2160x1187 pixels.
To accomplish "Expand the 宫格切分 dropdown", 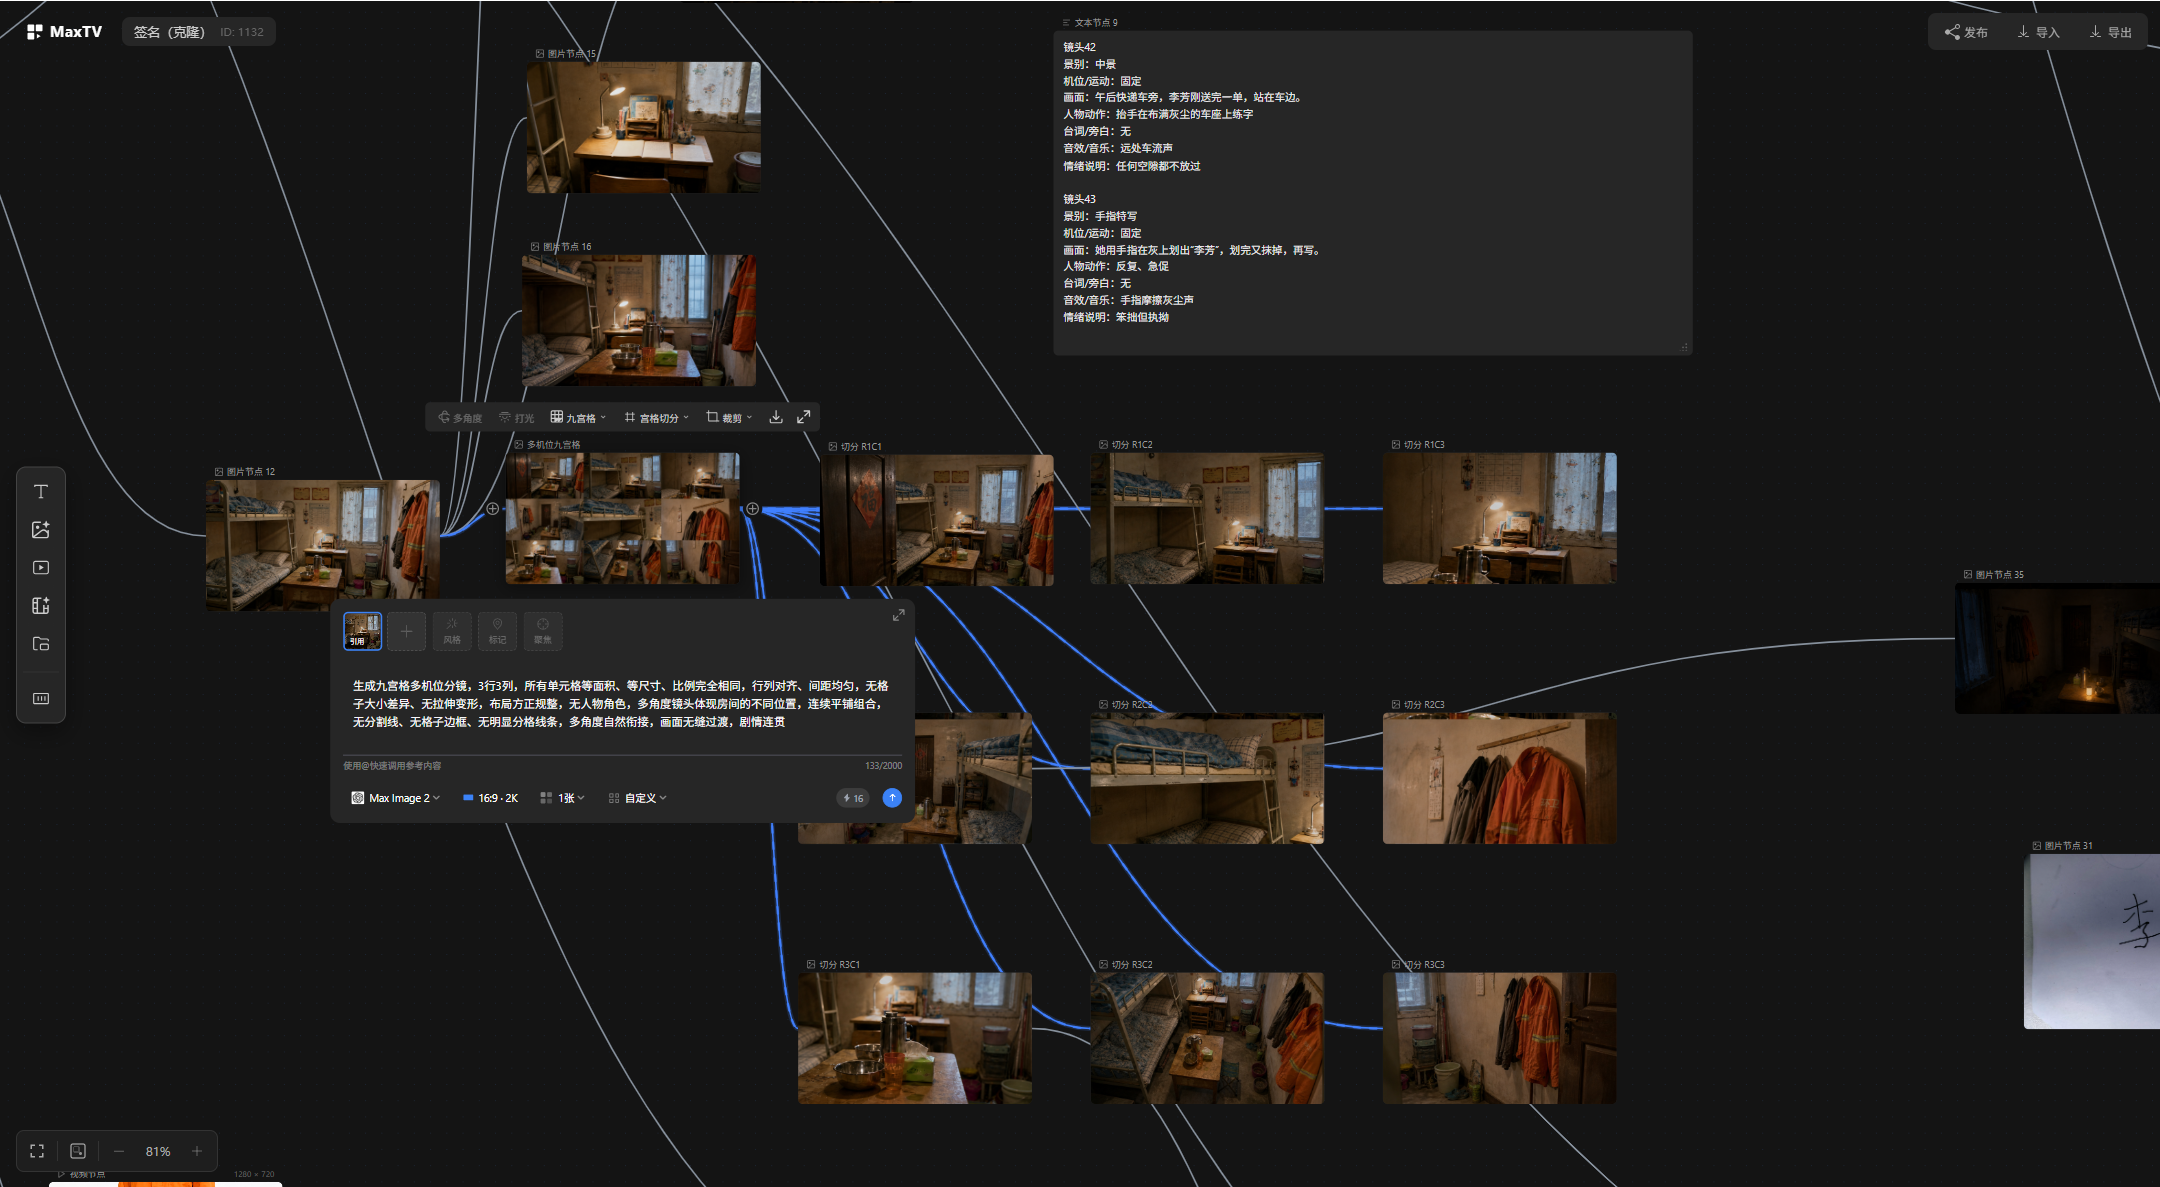I will pos(657,417).
